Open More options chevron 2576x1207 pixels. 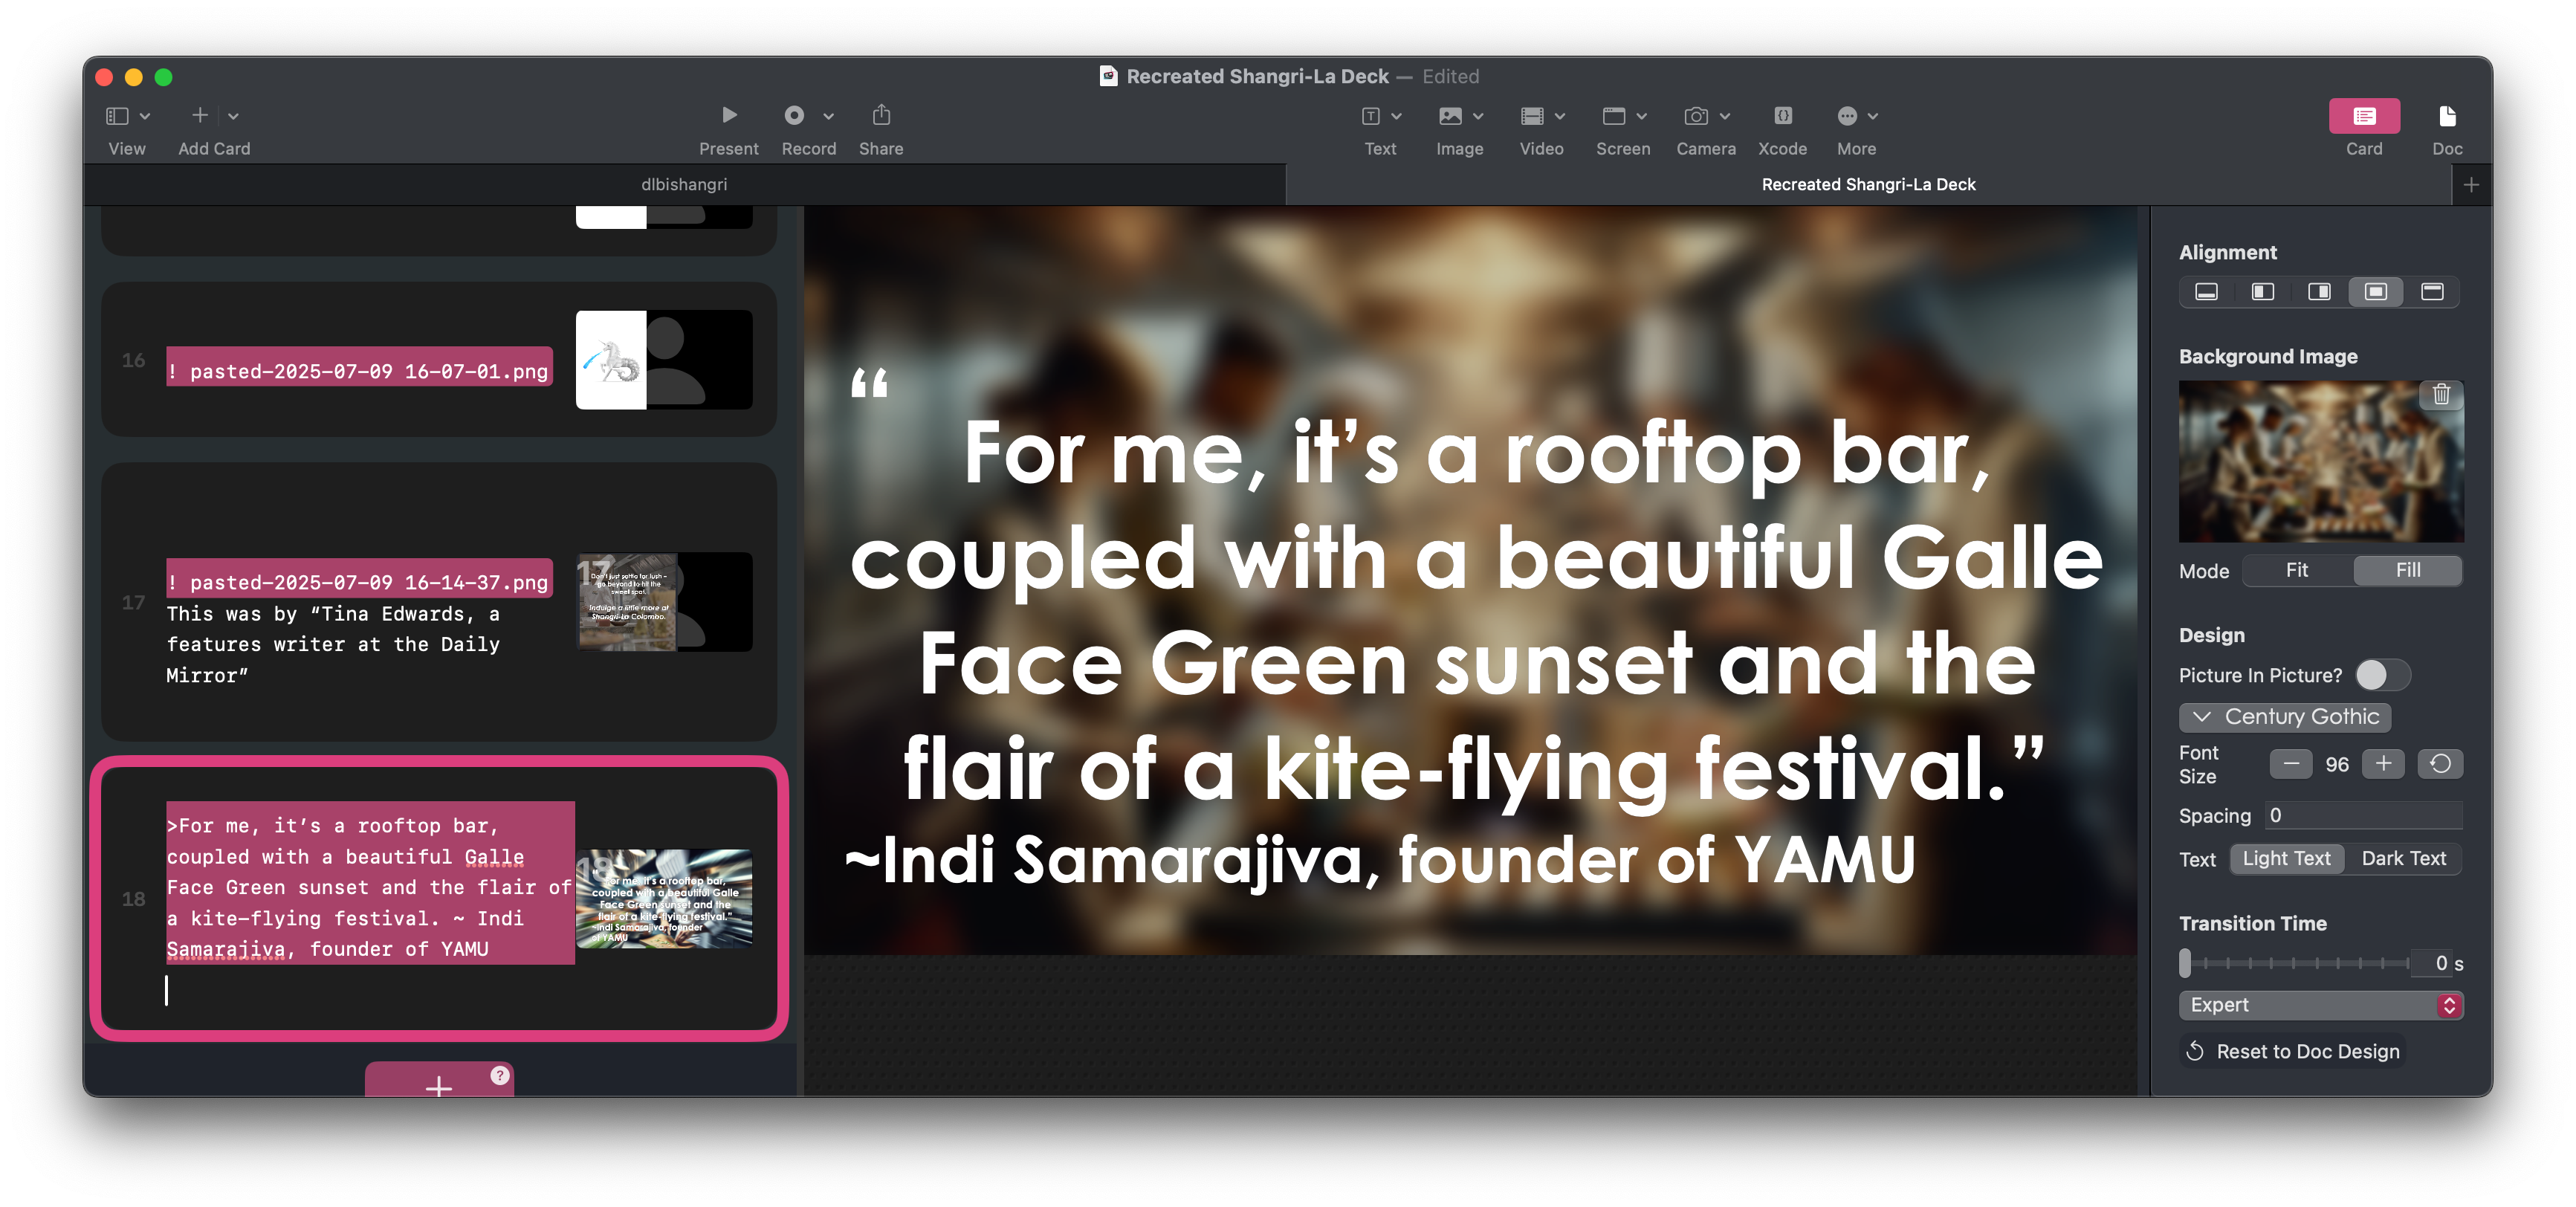1873,116
